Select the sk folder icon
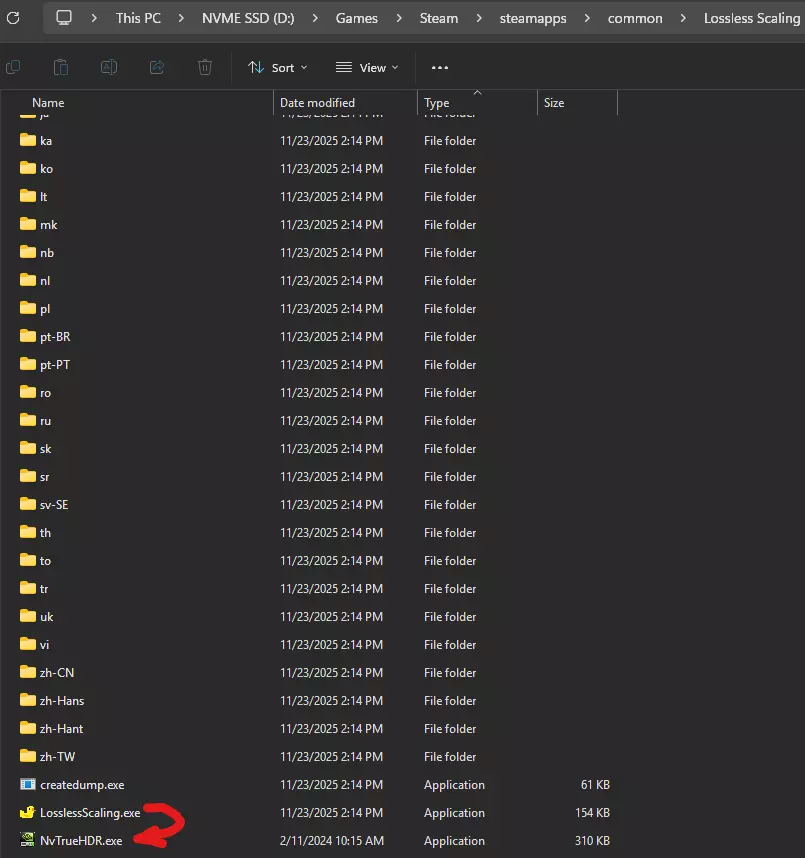This screenshot has width=805, height=858. point(27,448)
